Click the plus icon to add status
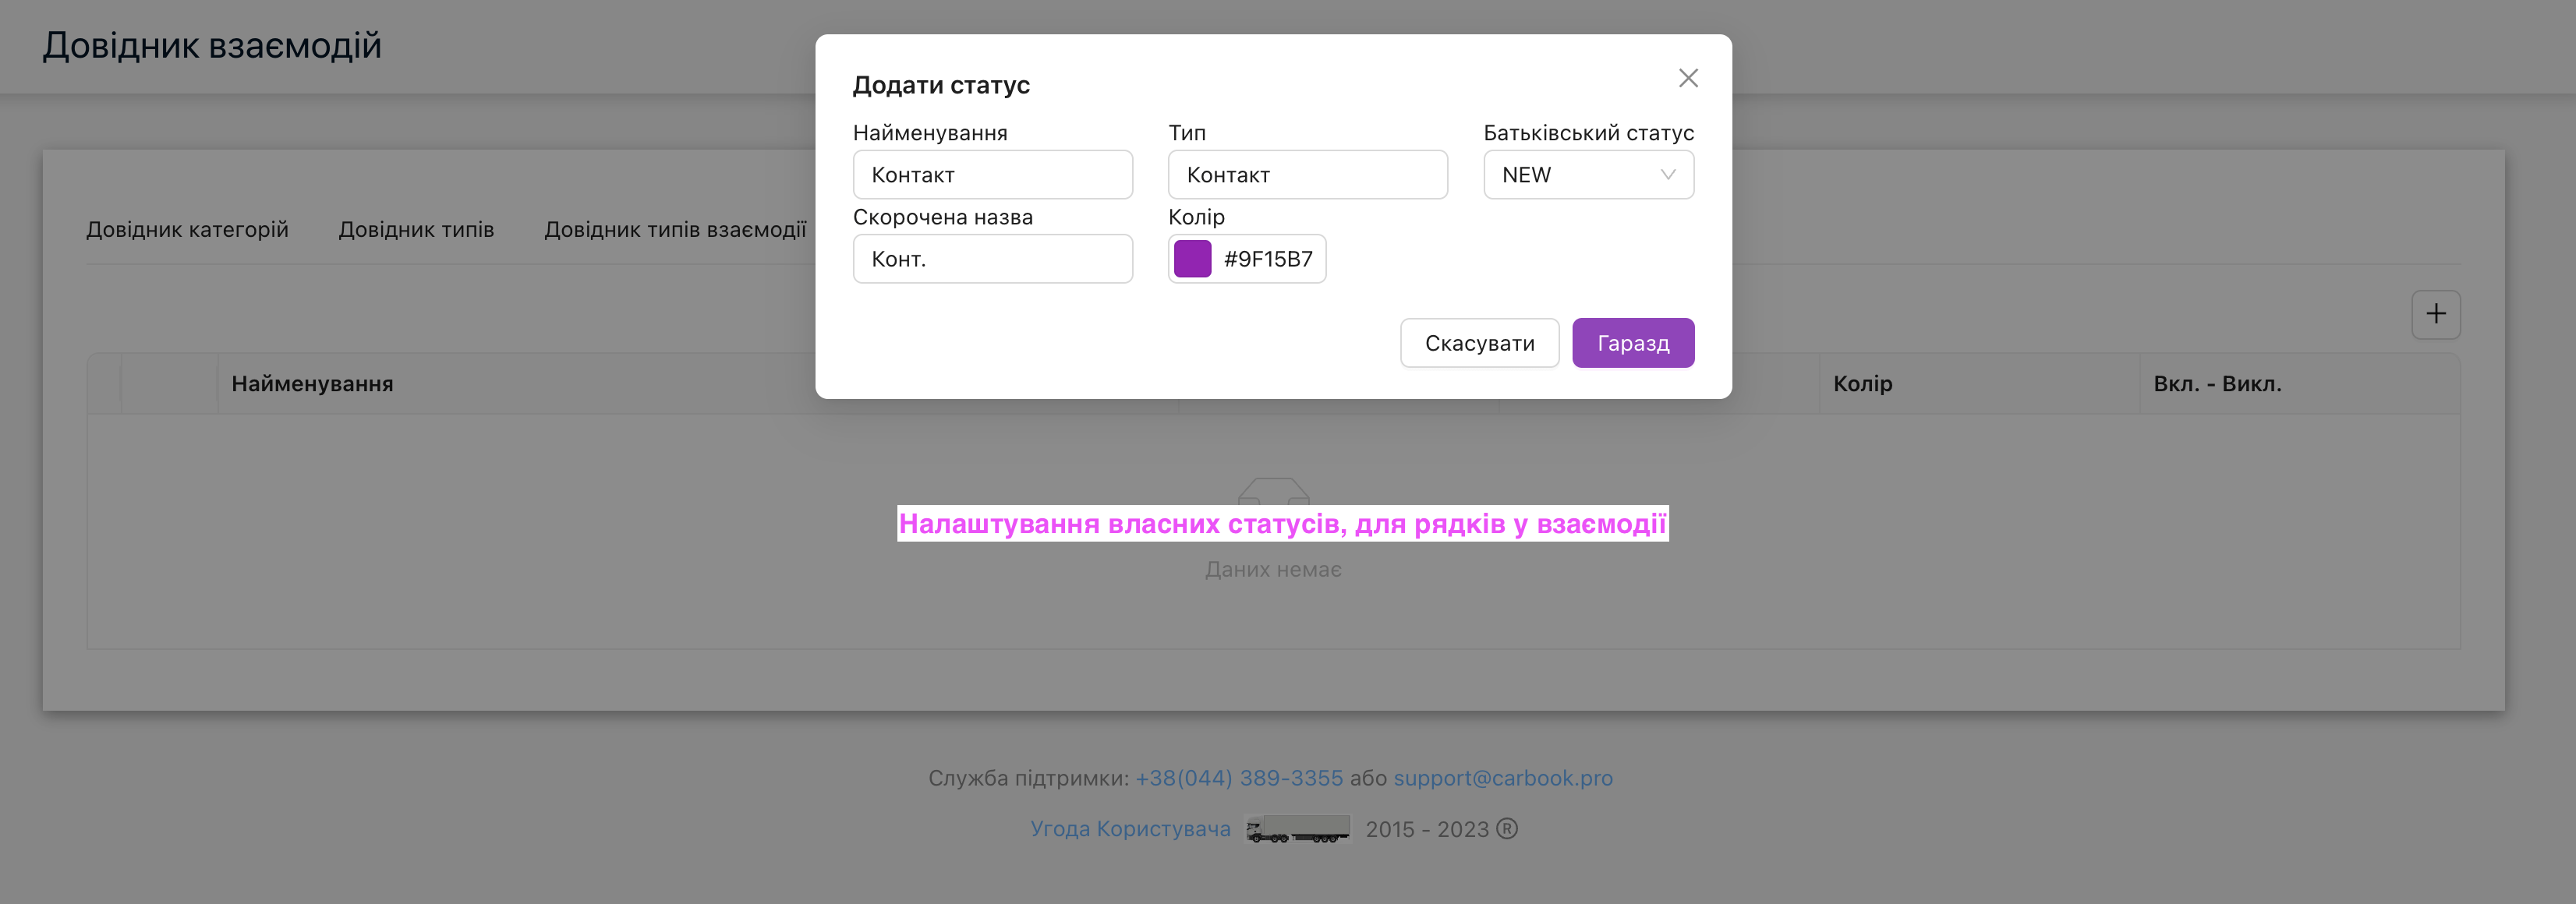Viewport: 2576px width, 904px height. click(2435, 315)
